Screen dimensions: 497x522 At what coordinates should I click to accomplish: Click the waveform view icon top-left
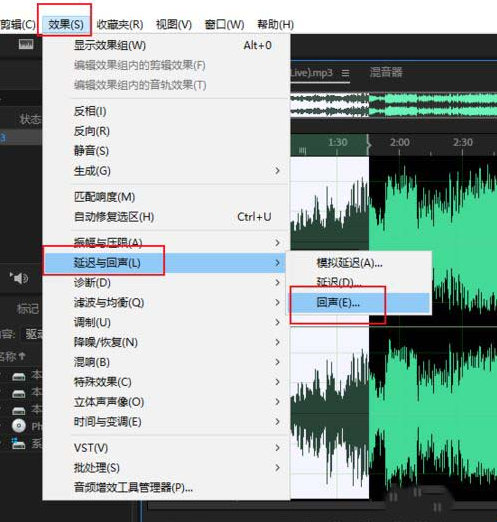pos(26,44)
